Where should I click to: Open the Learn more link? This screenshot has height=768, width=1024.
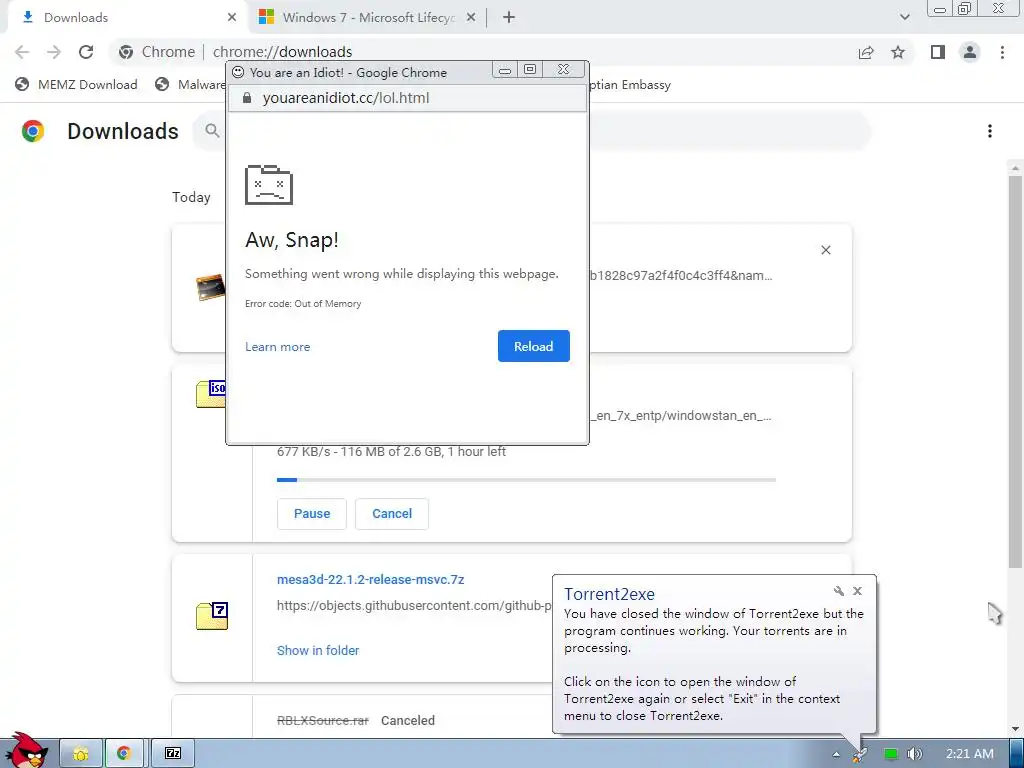pyautogui.click(x=278, y=347)
